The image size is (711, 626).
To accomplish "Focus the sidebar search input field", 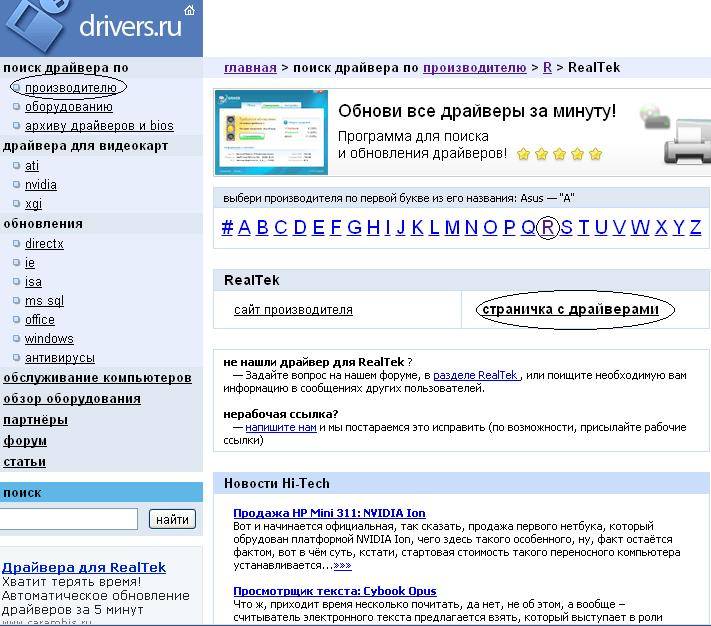I will [68, 519].
